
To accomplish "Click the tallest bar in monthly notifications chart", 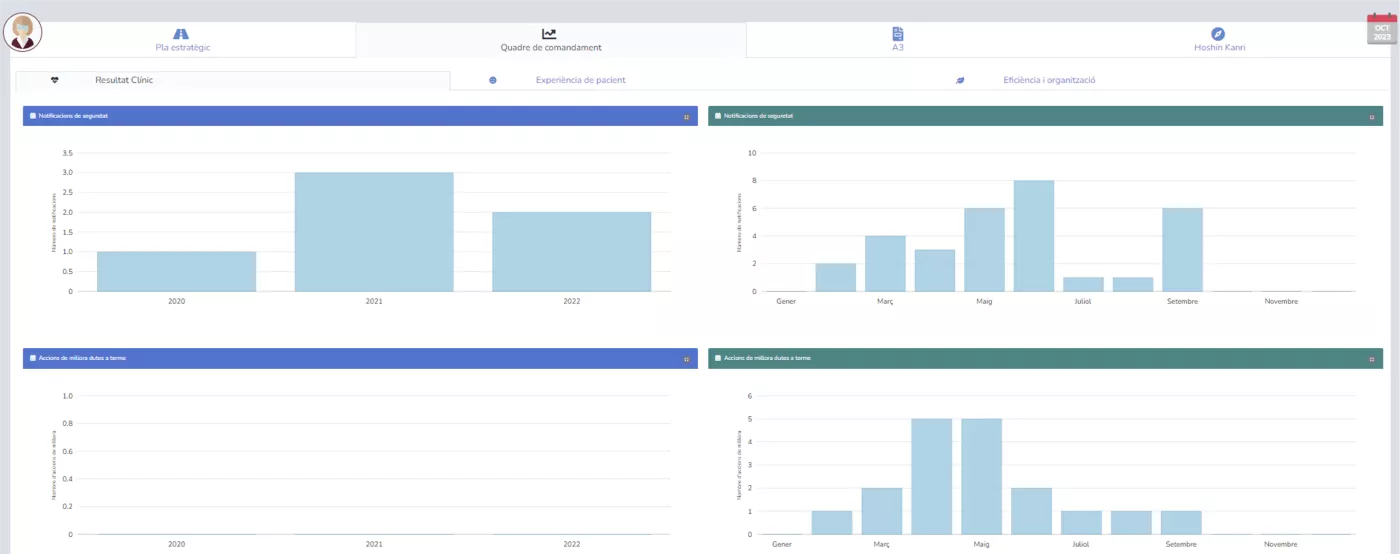I will pos(1034,236).
